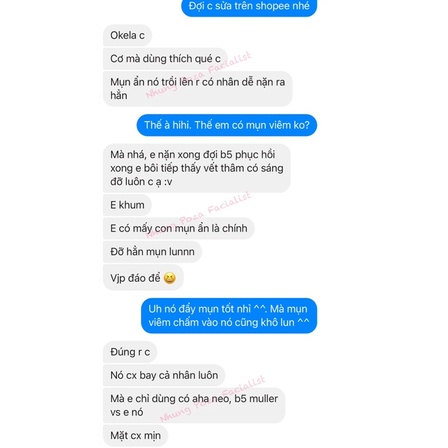Click the bottom Nhung Poza Facialist watermark
Viewport: 448px width, 448px height.
(213, 399)
